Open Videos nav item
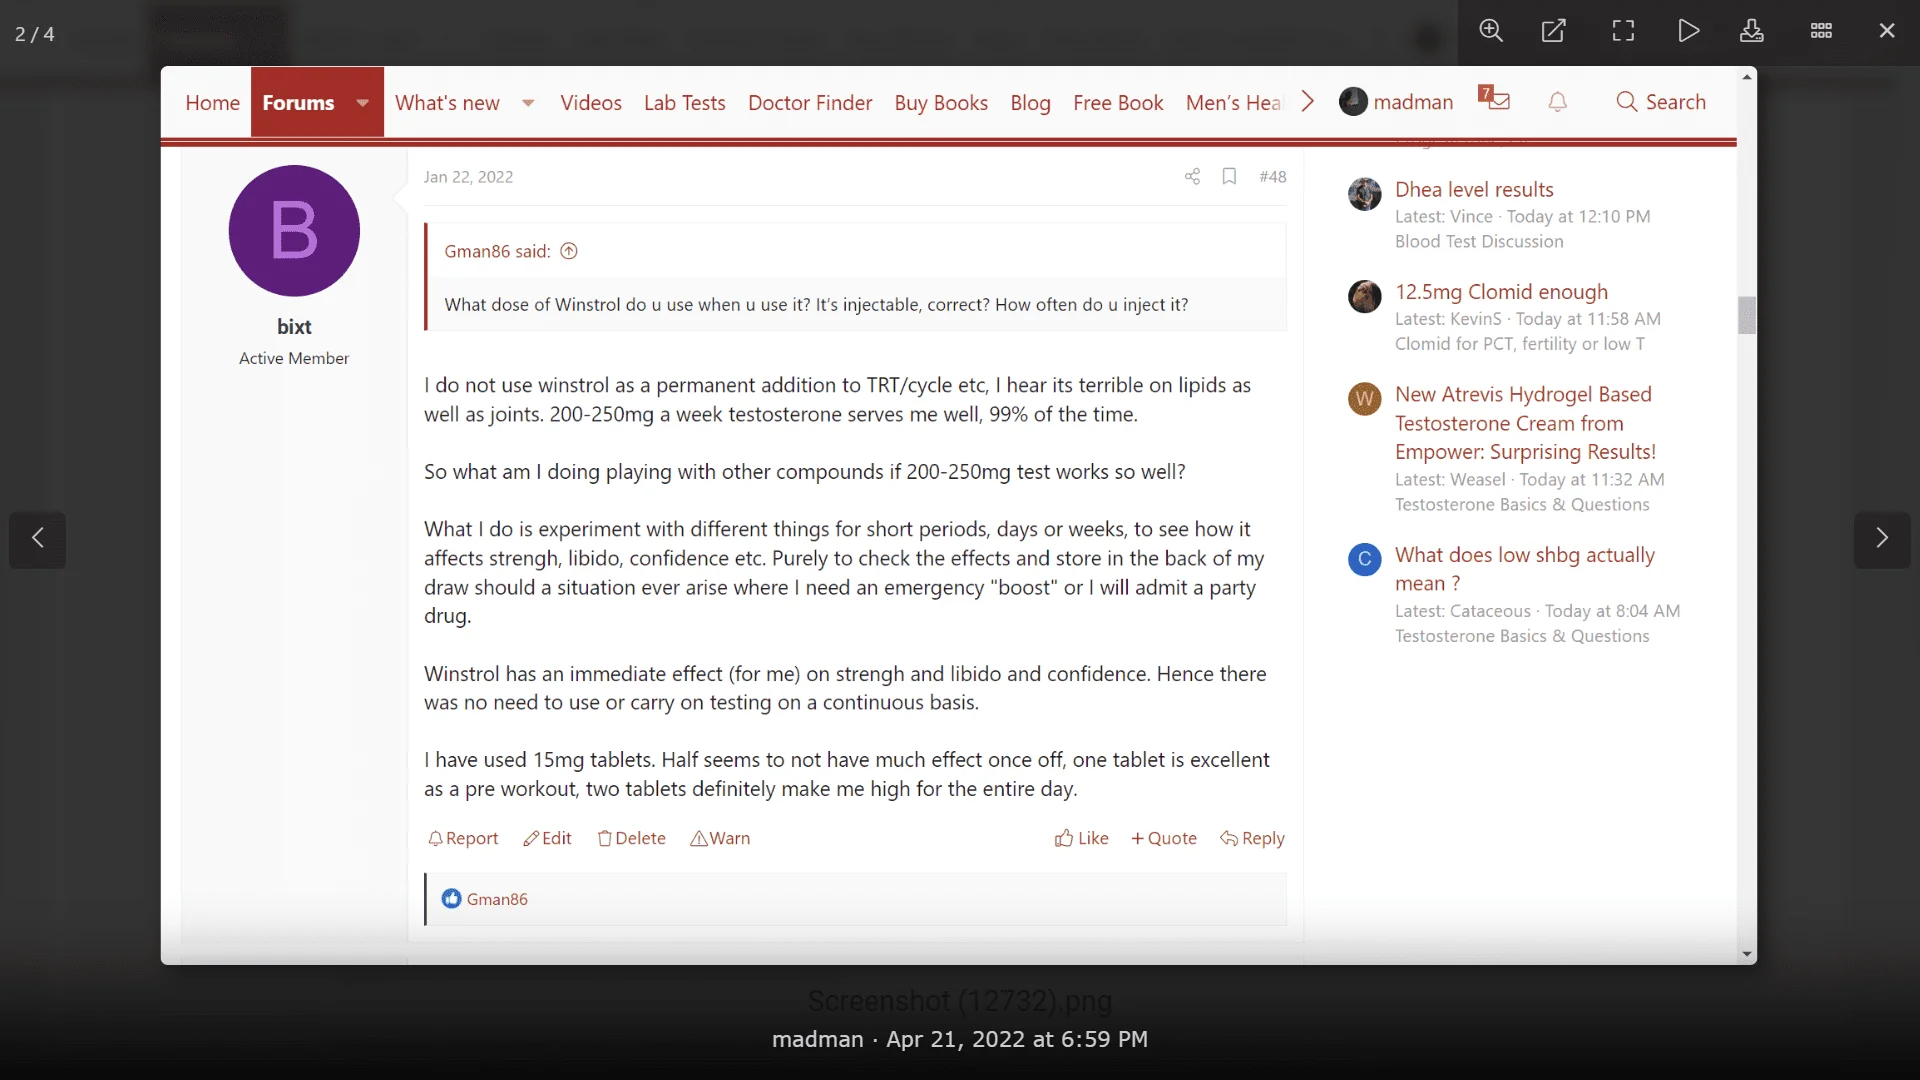Image resolution: width=1920 pixels, height=1080 pixels. [591, 102]
